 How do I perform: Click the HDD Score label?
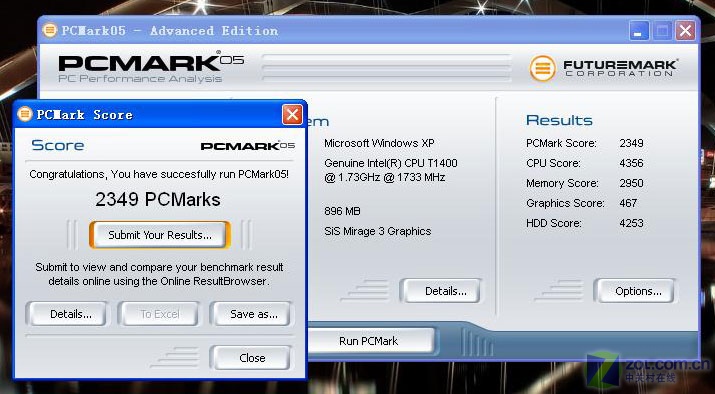554,223
